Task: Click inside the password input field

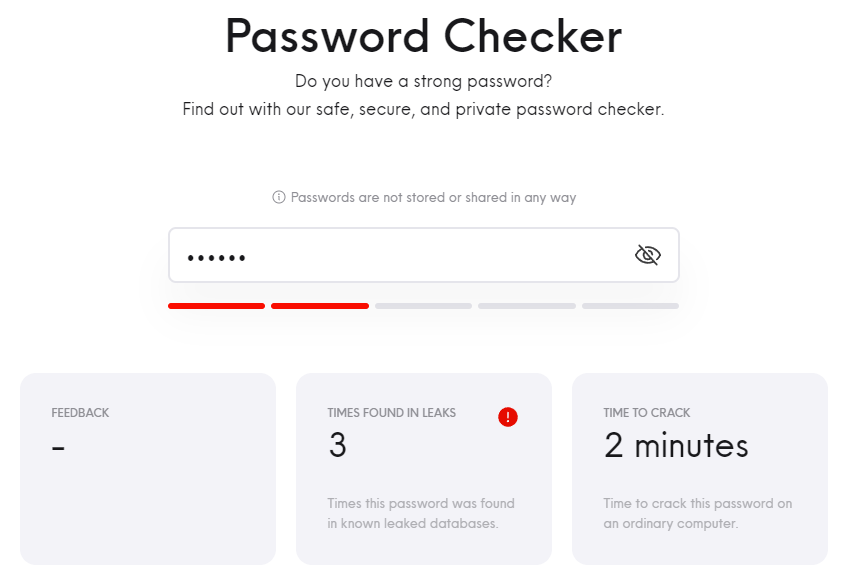Action: click(423, 255)
